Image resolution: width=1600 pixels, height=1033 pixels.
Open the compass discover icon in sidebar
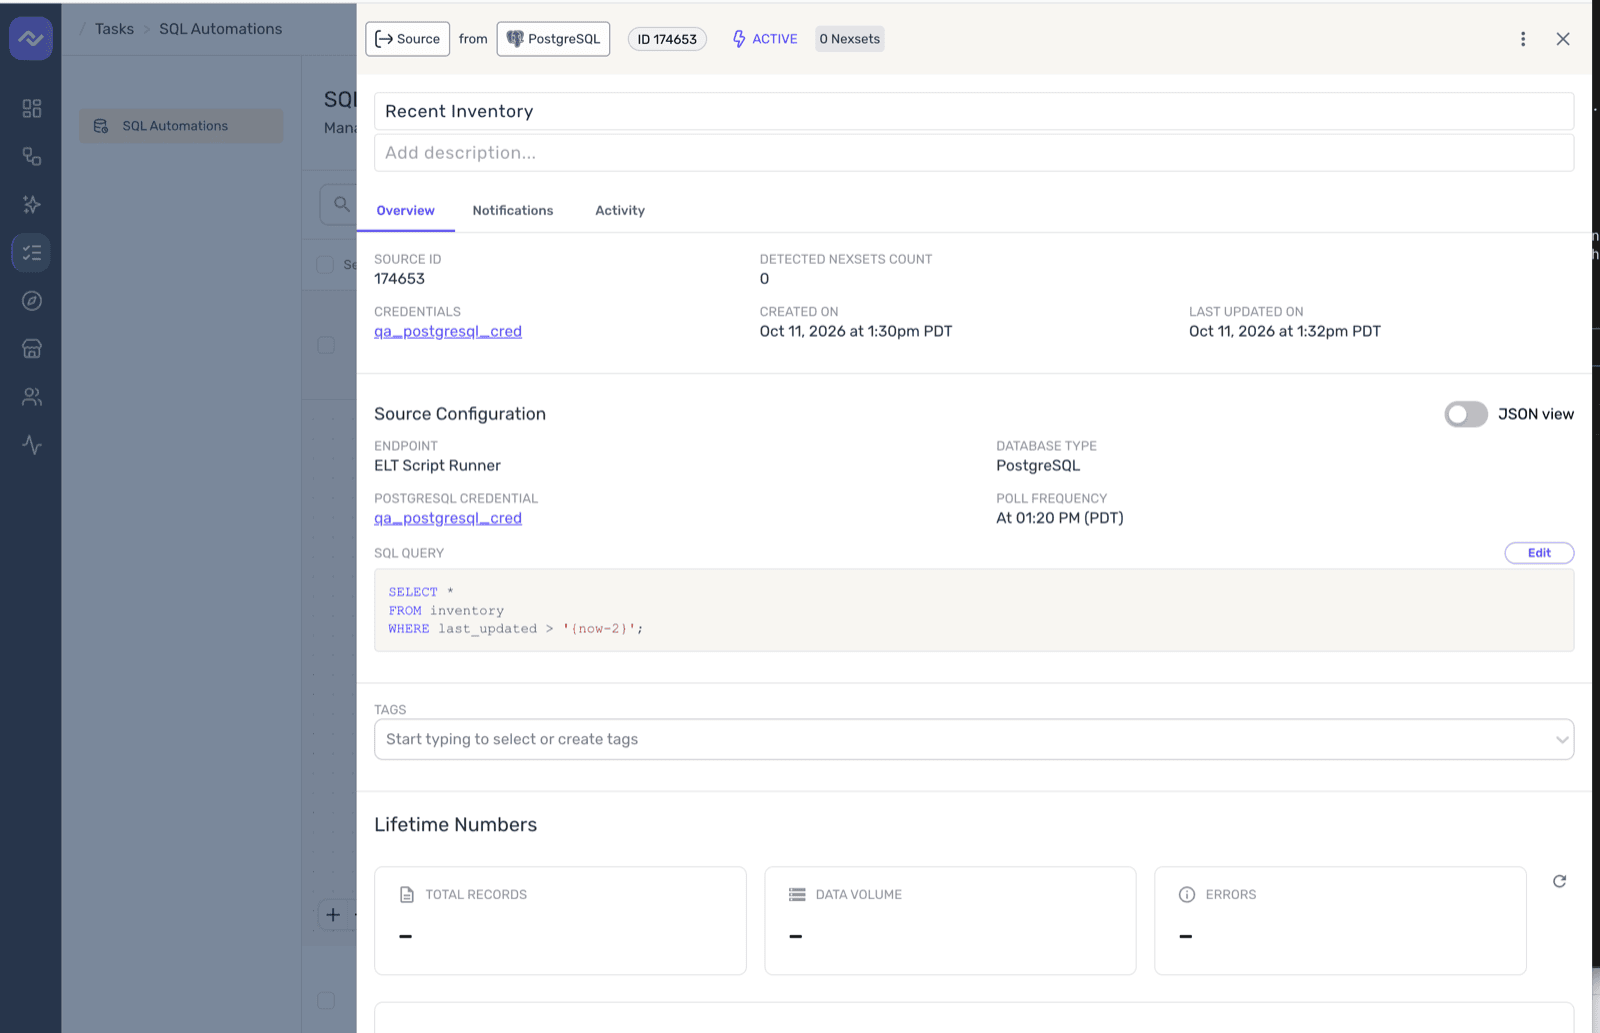(x=32, y=301)
